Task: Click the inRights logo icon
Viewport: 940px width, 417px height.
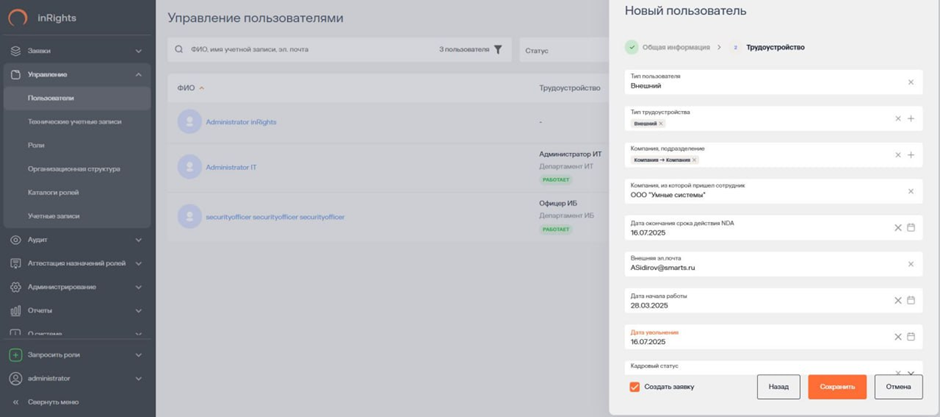Action: (17, 17)
